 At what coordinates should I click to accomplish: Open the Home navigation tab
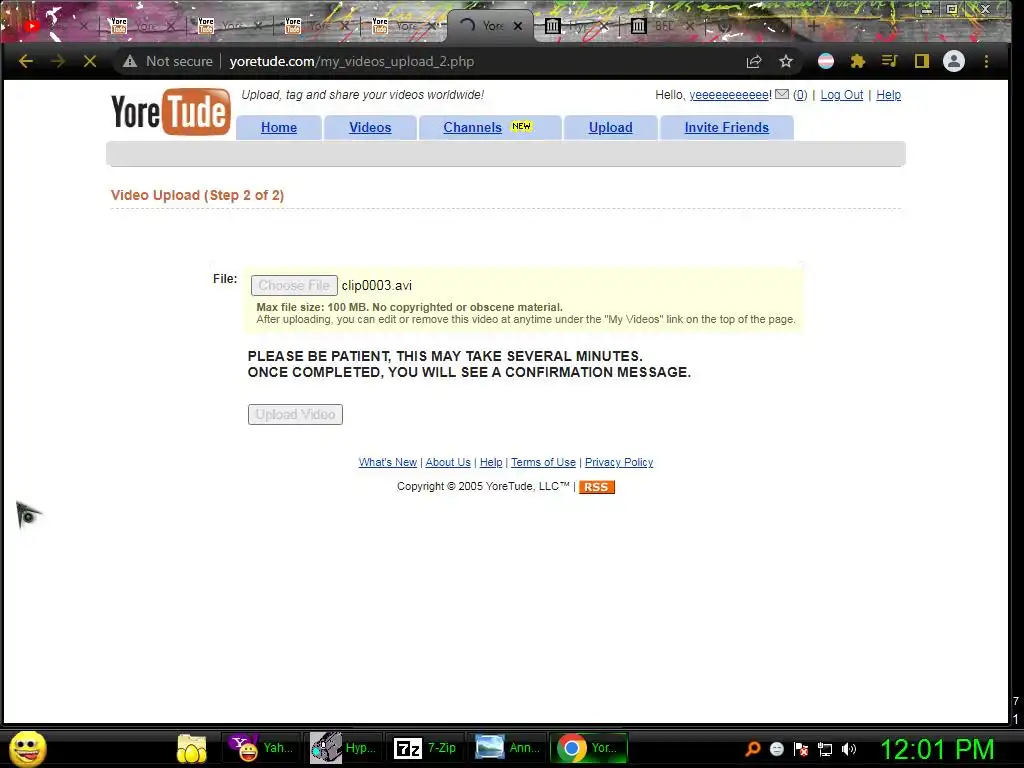click(279, 127)
